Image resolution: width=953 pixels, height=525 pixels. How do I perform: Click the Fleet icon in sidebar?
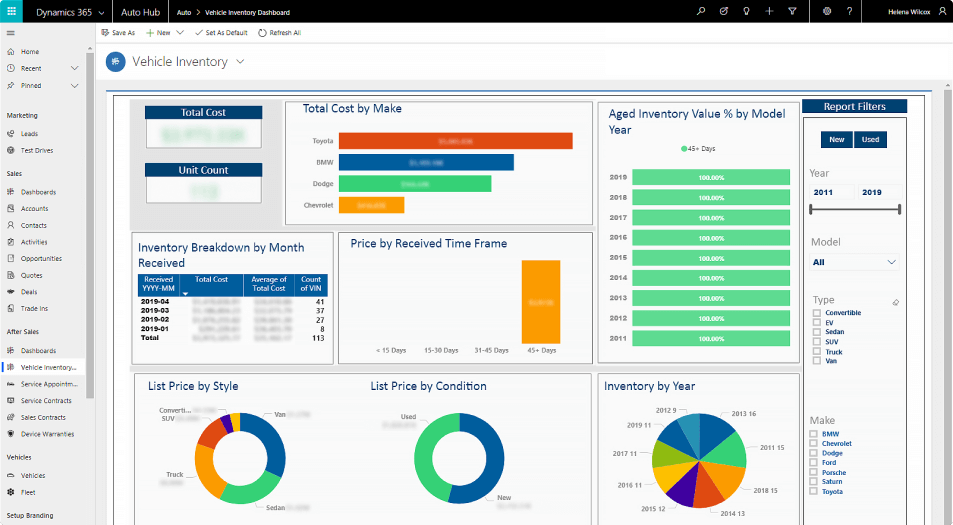pos(10,492)
